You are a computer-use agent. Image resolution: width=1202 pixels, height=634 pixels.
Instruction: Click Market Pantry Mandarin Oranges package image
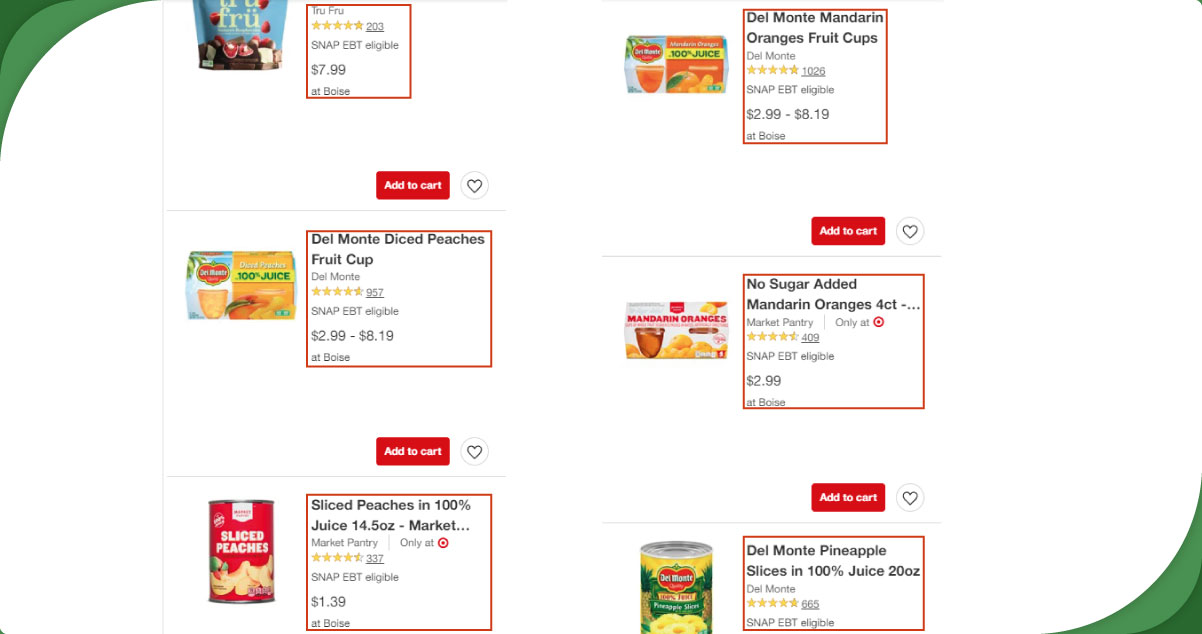click(x=676, y=330)
